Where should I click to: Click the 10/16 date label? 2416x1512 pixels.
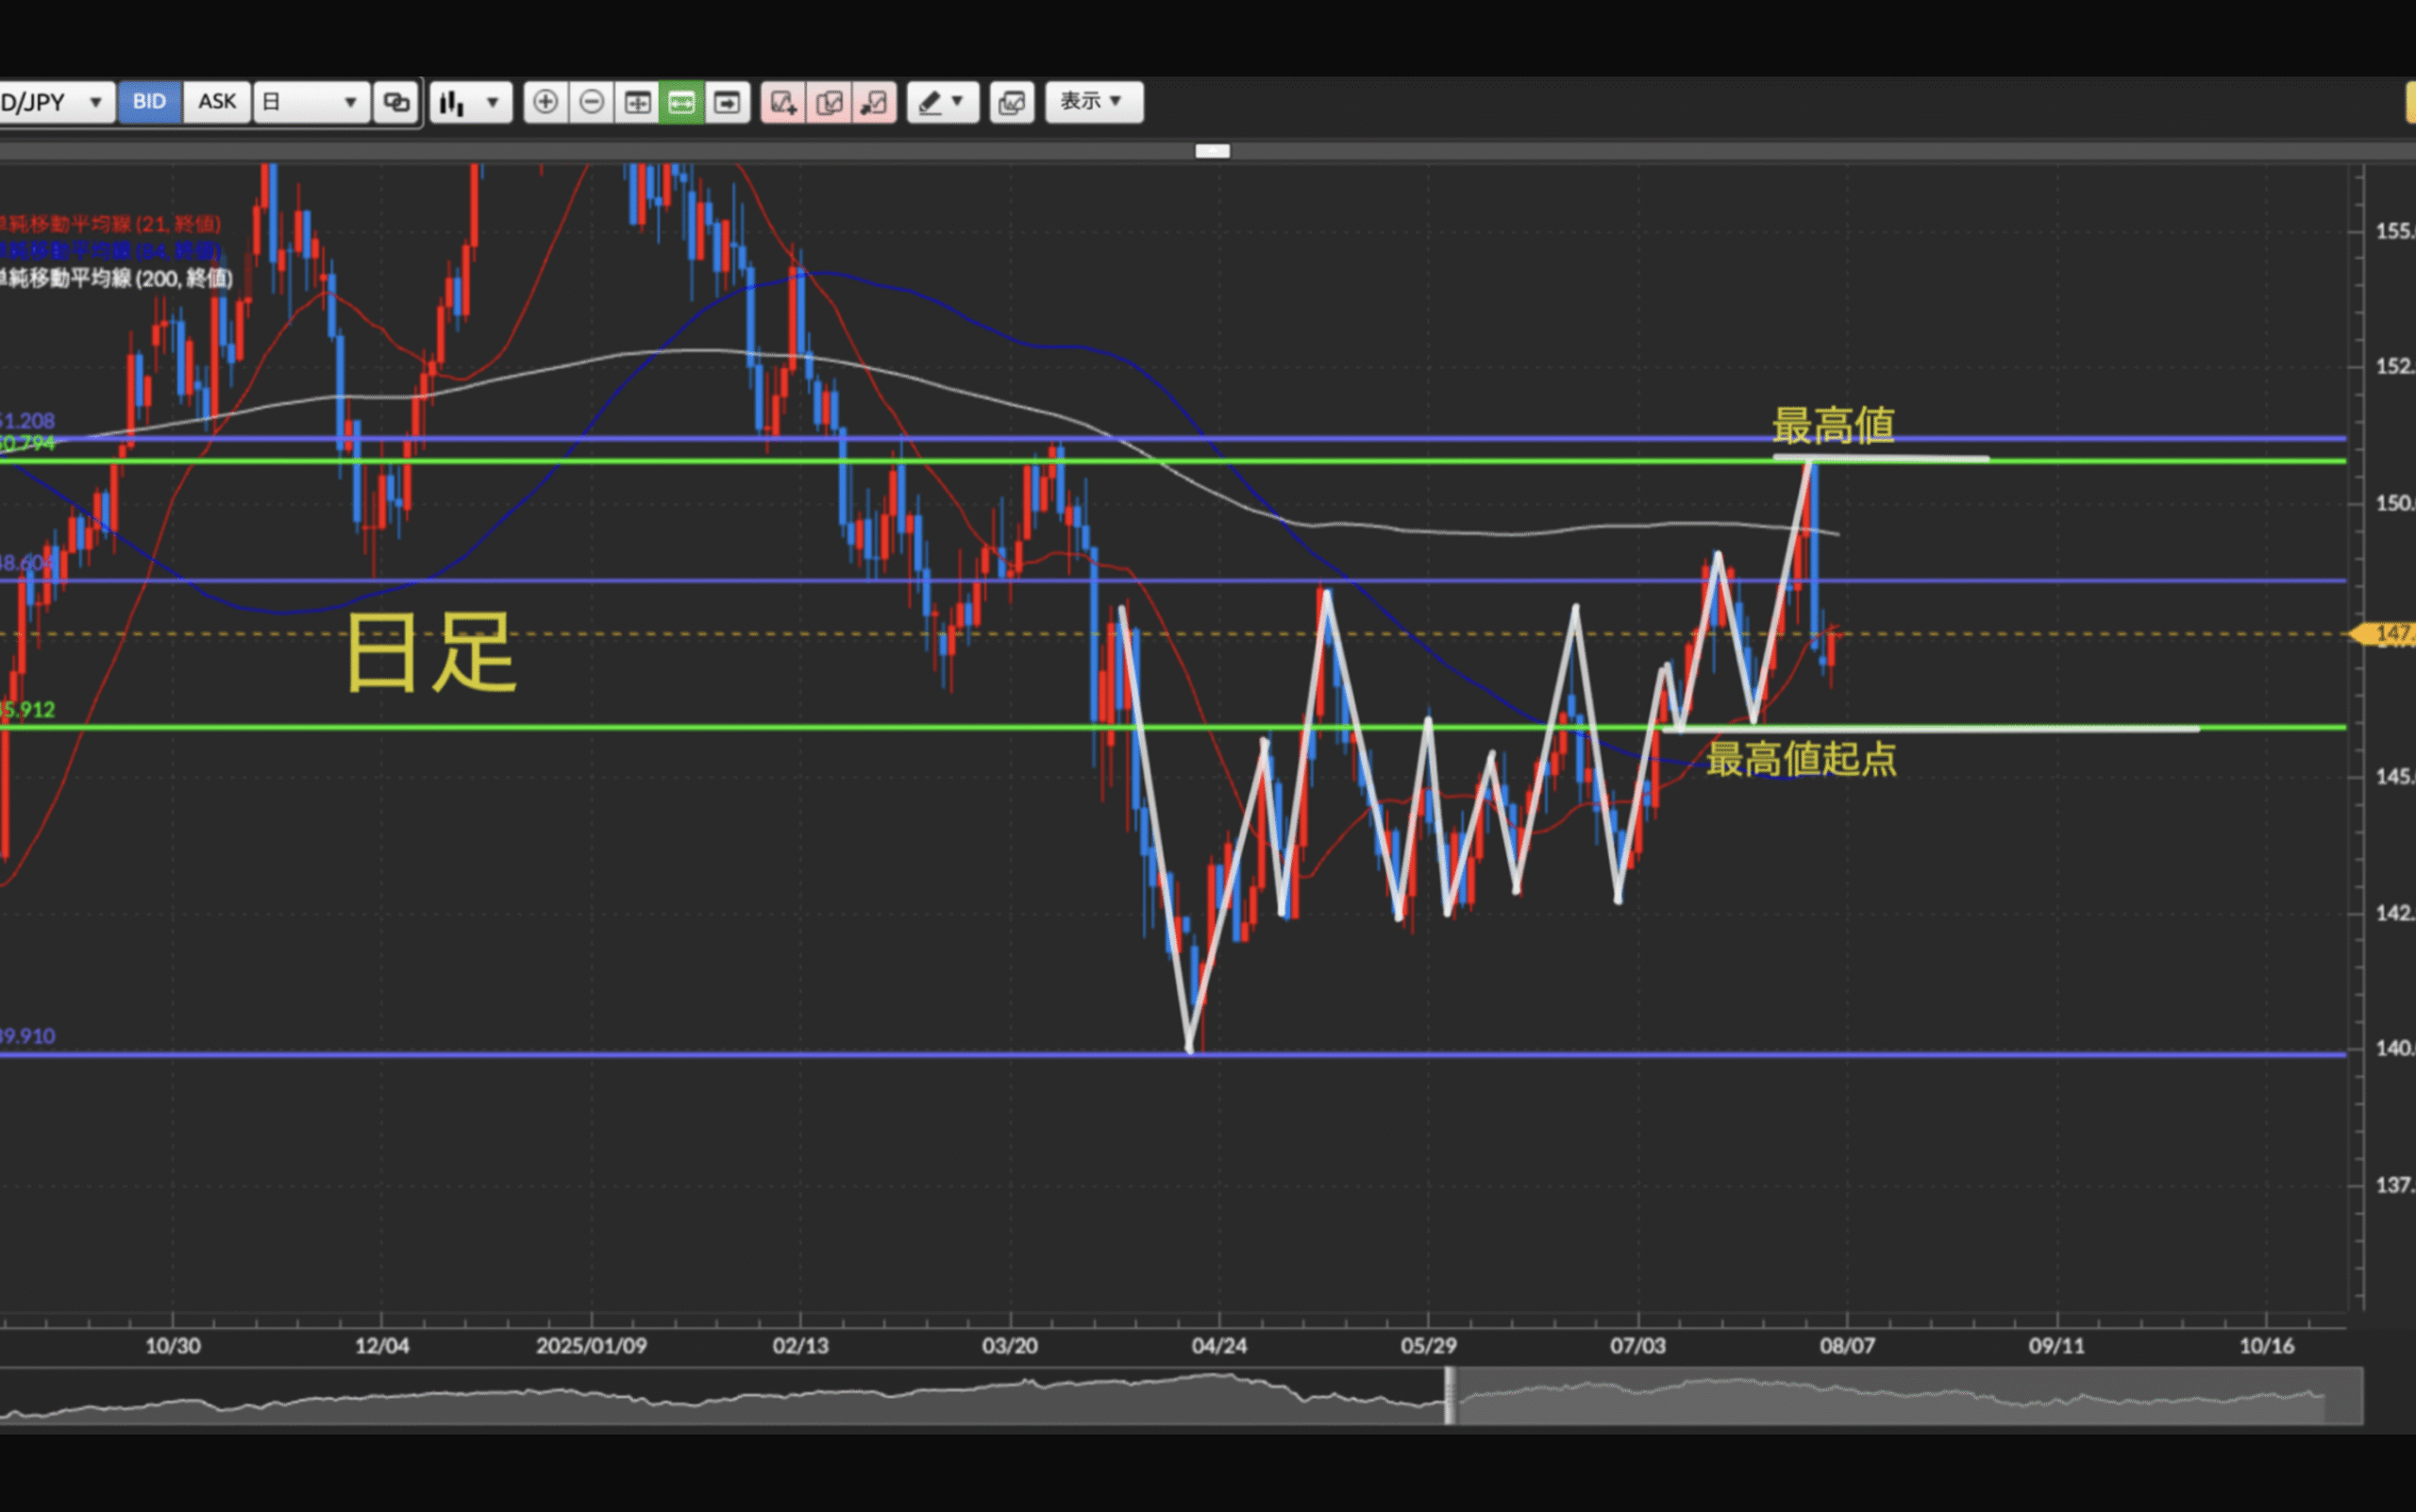tap(2266, 1345)
